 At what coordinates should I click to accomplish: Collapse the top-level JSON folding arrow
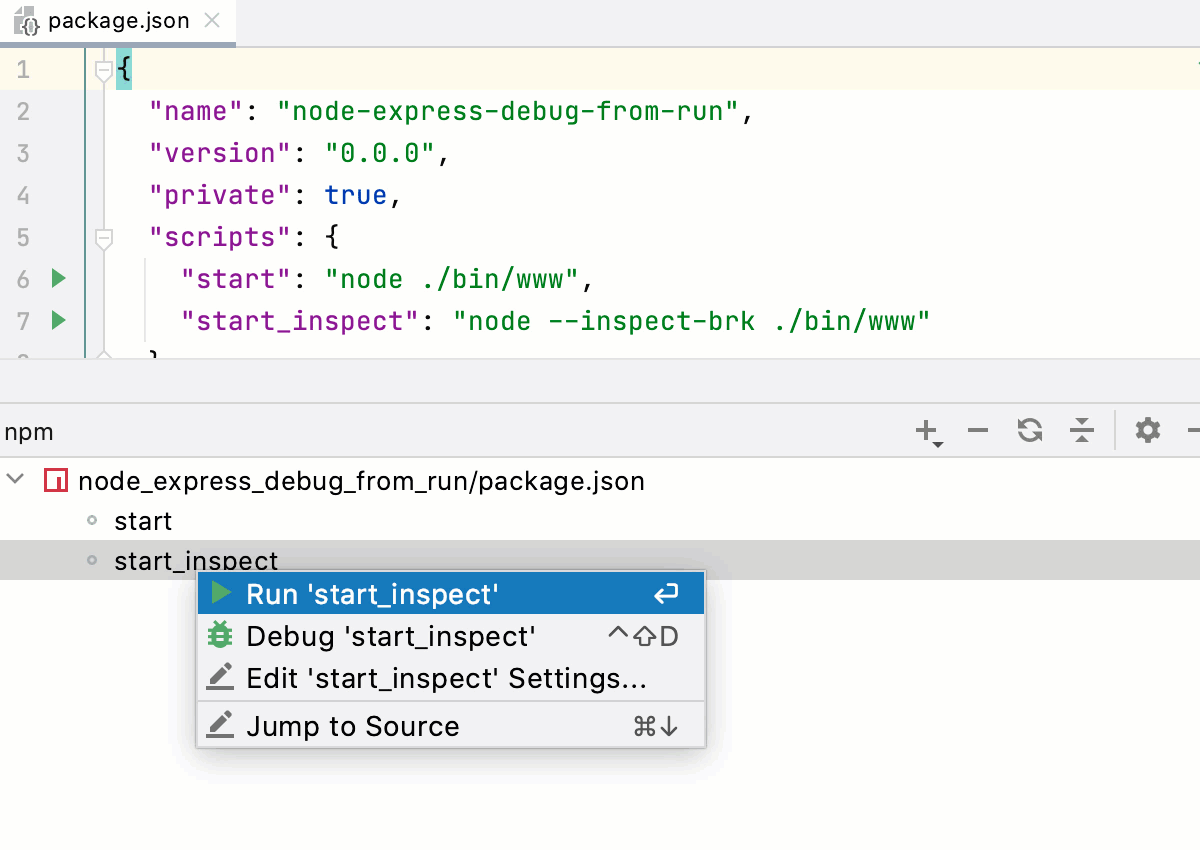103,70
